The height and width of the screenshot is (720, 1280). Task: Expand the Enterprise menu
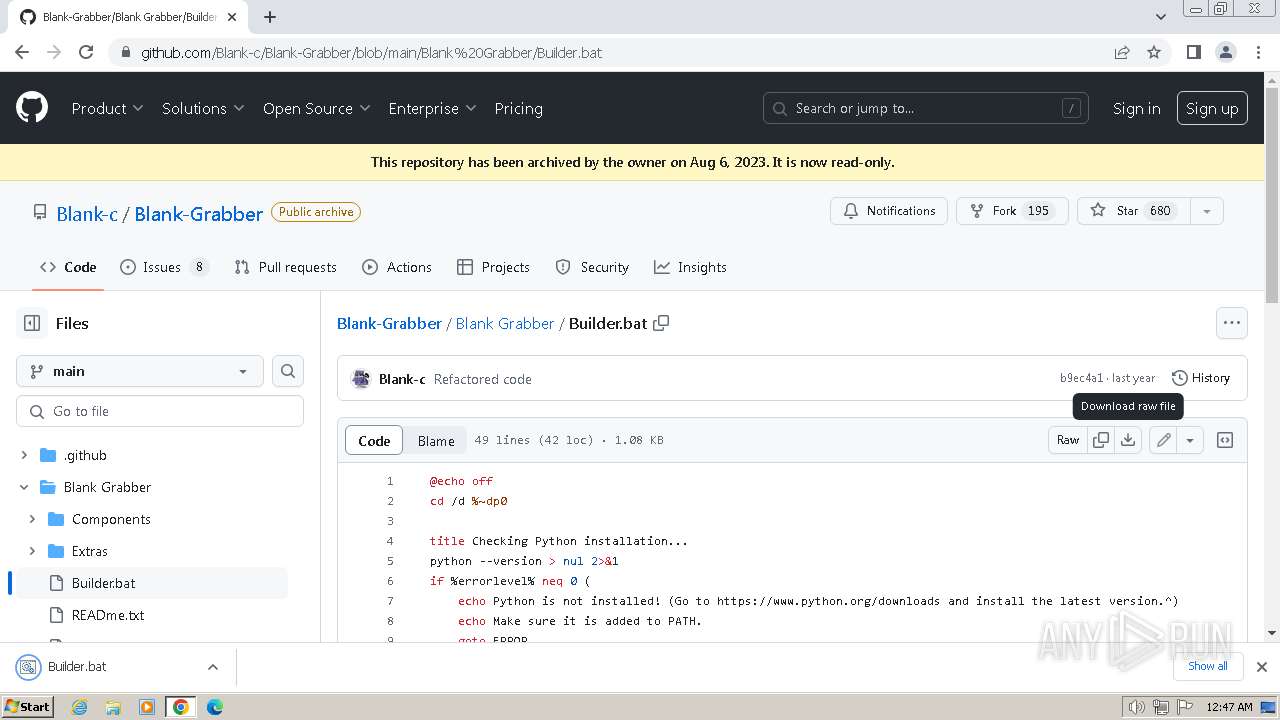432,108
